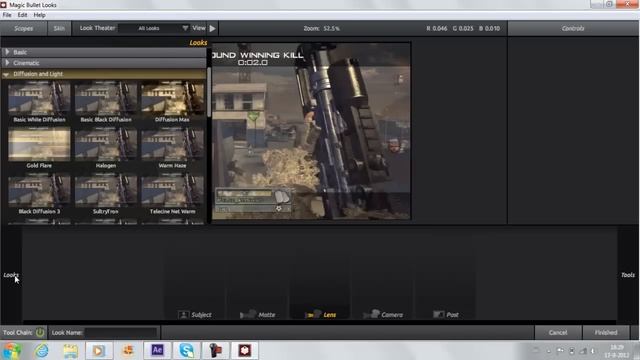This screenshot has height=360, width=640.
Task: Click the Finished button
Action: coord(606,333)
